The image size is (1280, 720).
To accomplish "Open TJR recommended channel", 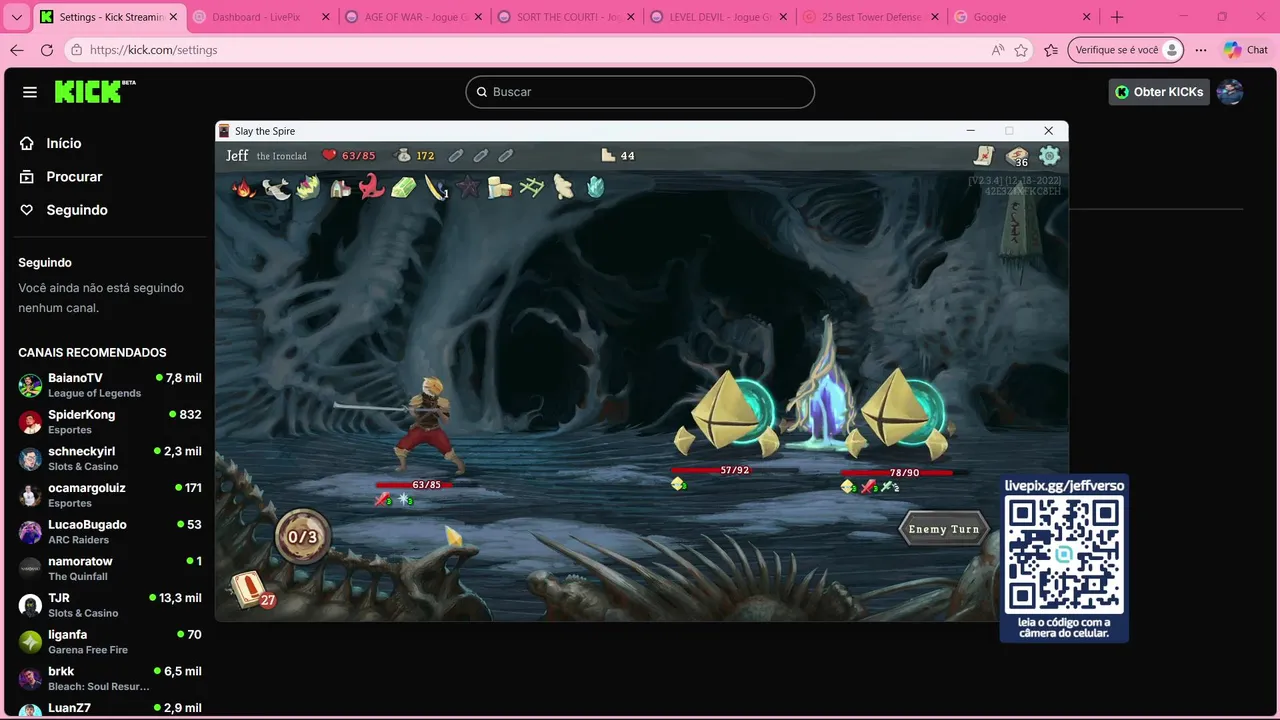I will pos(110,605).
